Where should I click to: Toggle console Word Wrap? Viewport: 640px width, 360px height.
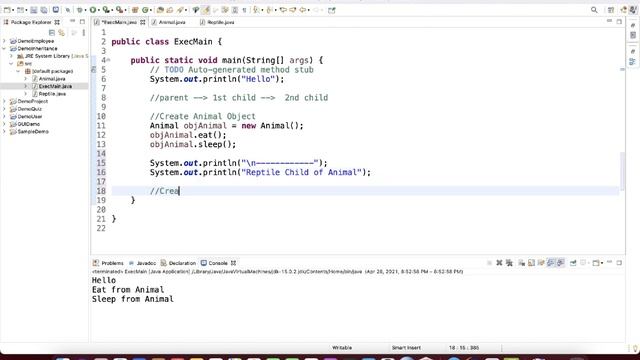coord(541,263)
